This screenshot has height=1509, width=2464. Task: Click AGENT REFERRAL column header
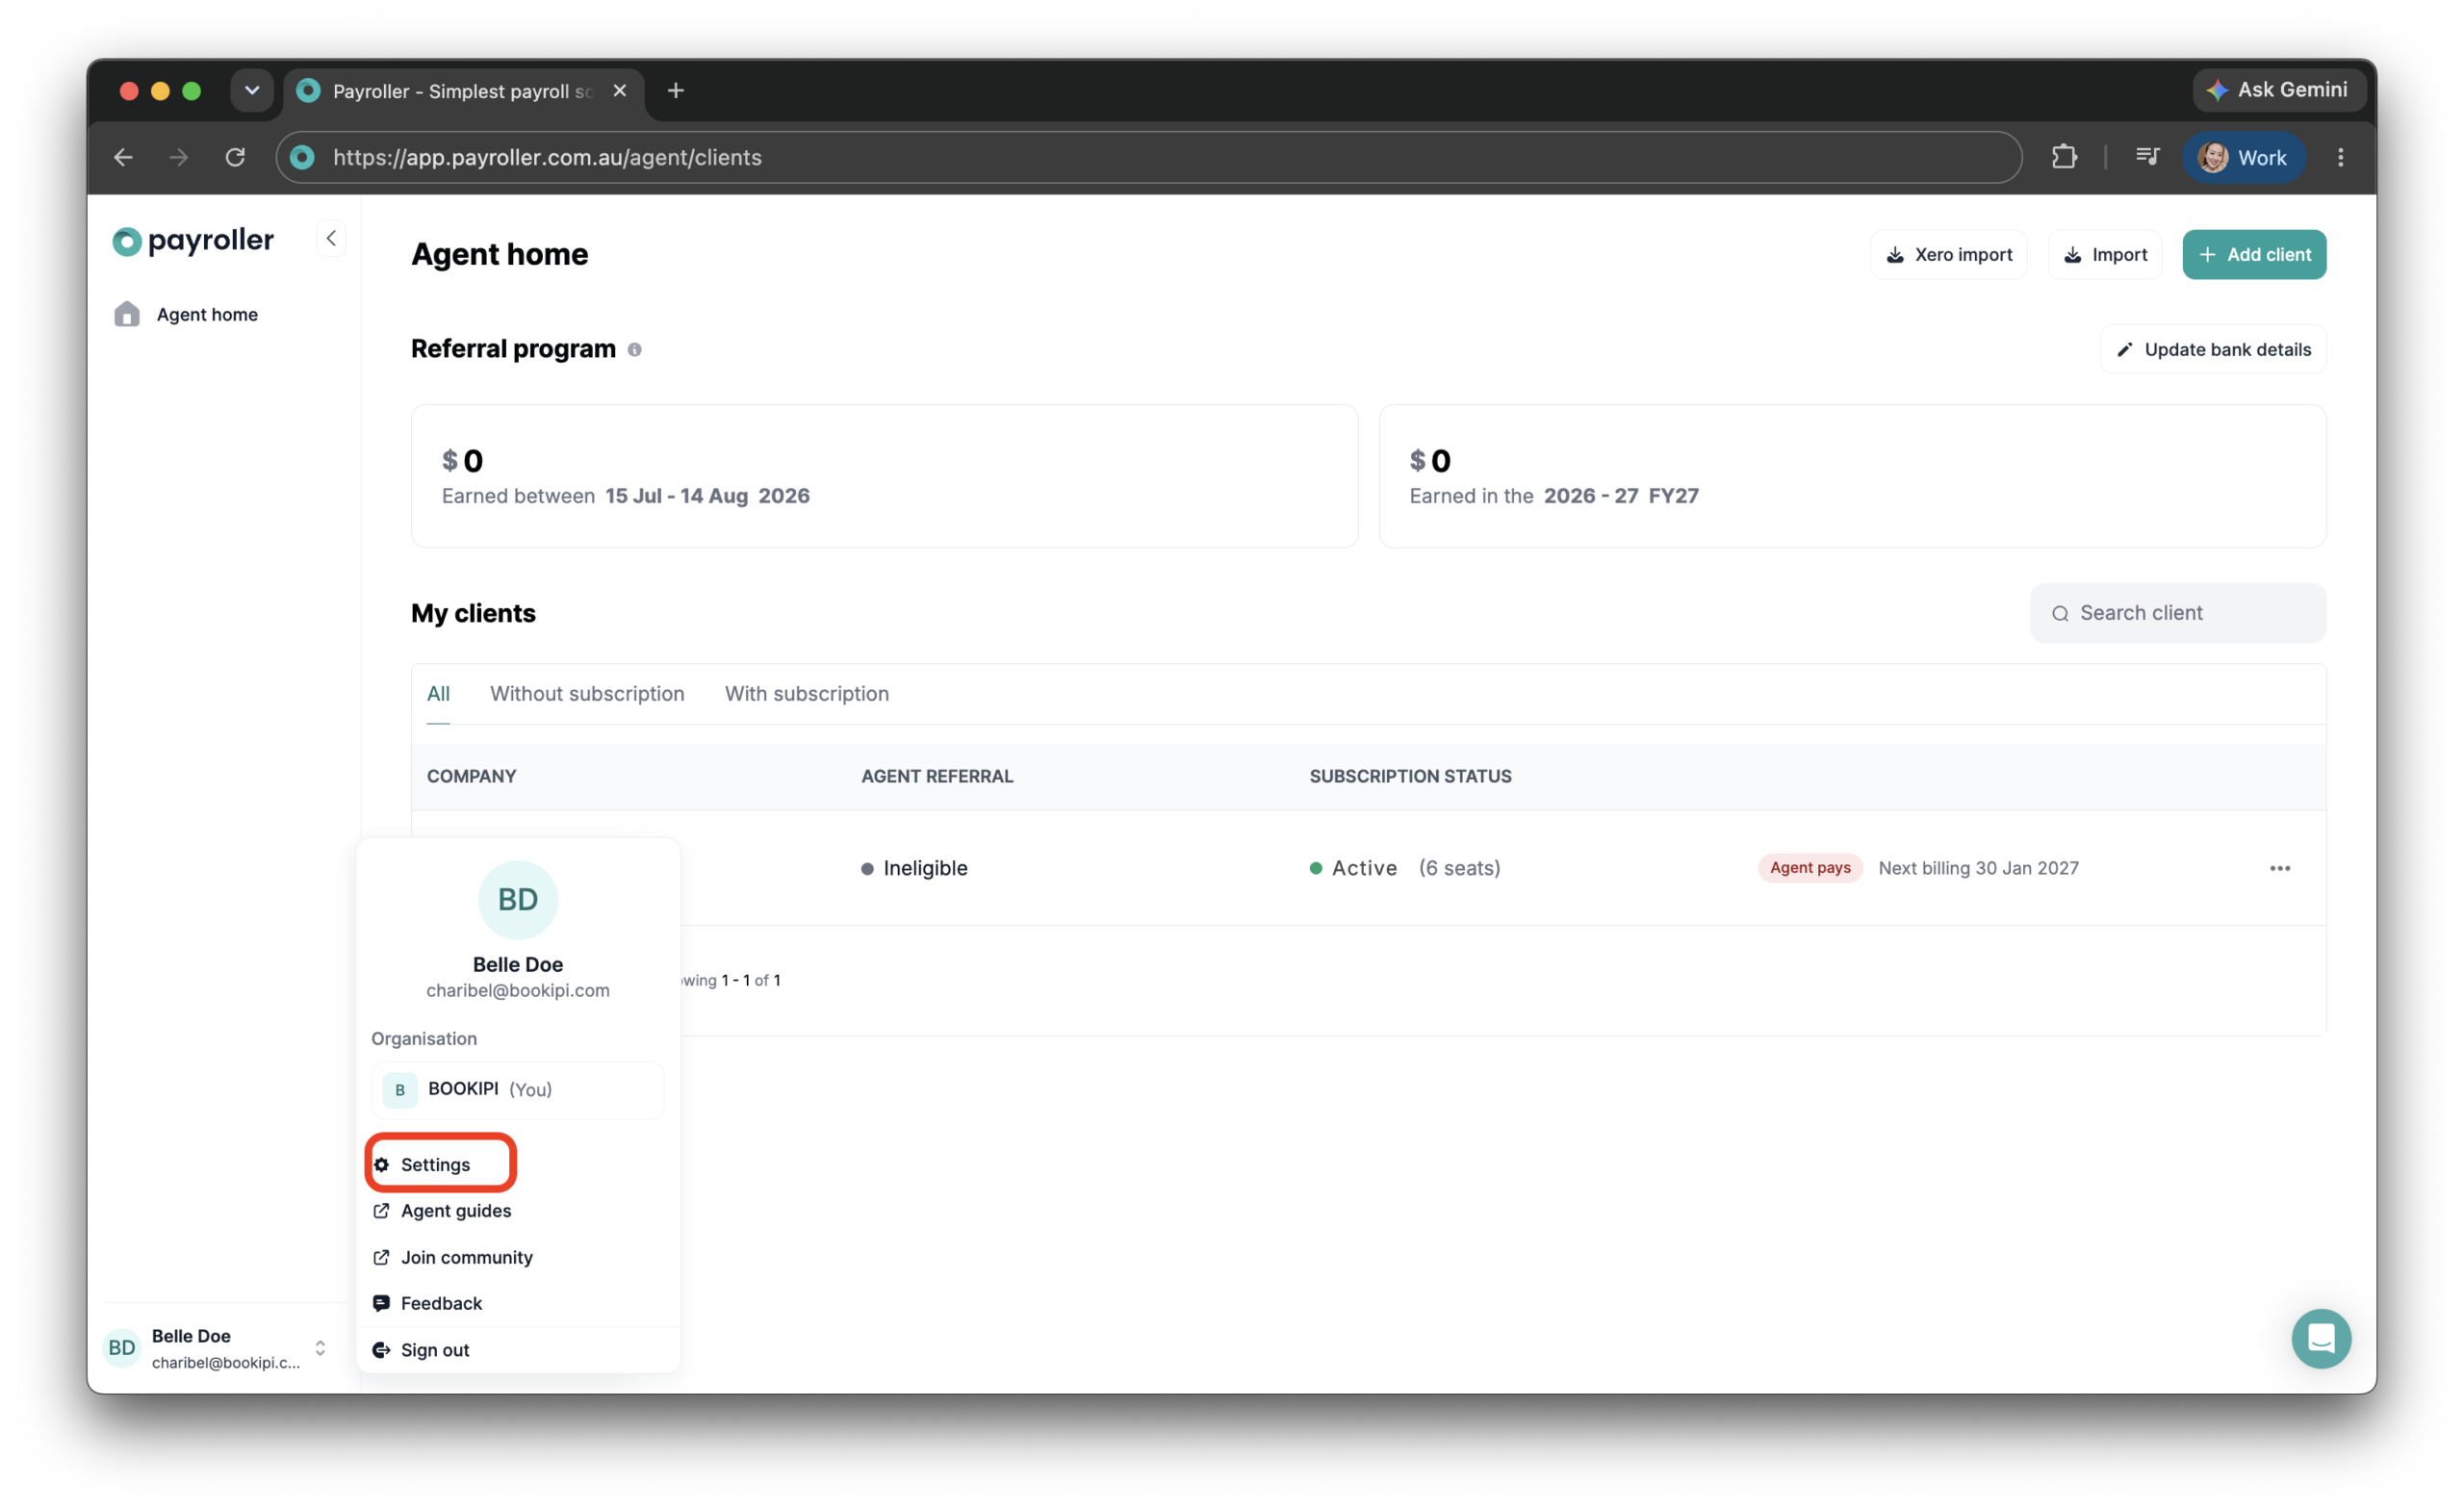937,776
